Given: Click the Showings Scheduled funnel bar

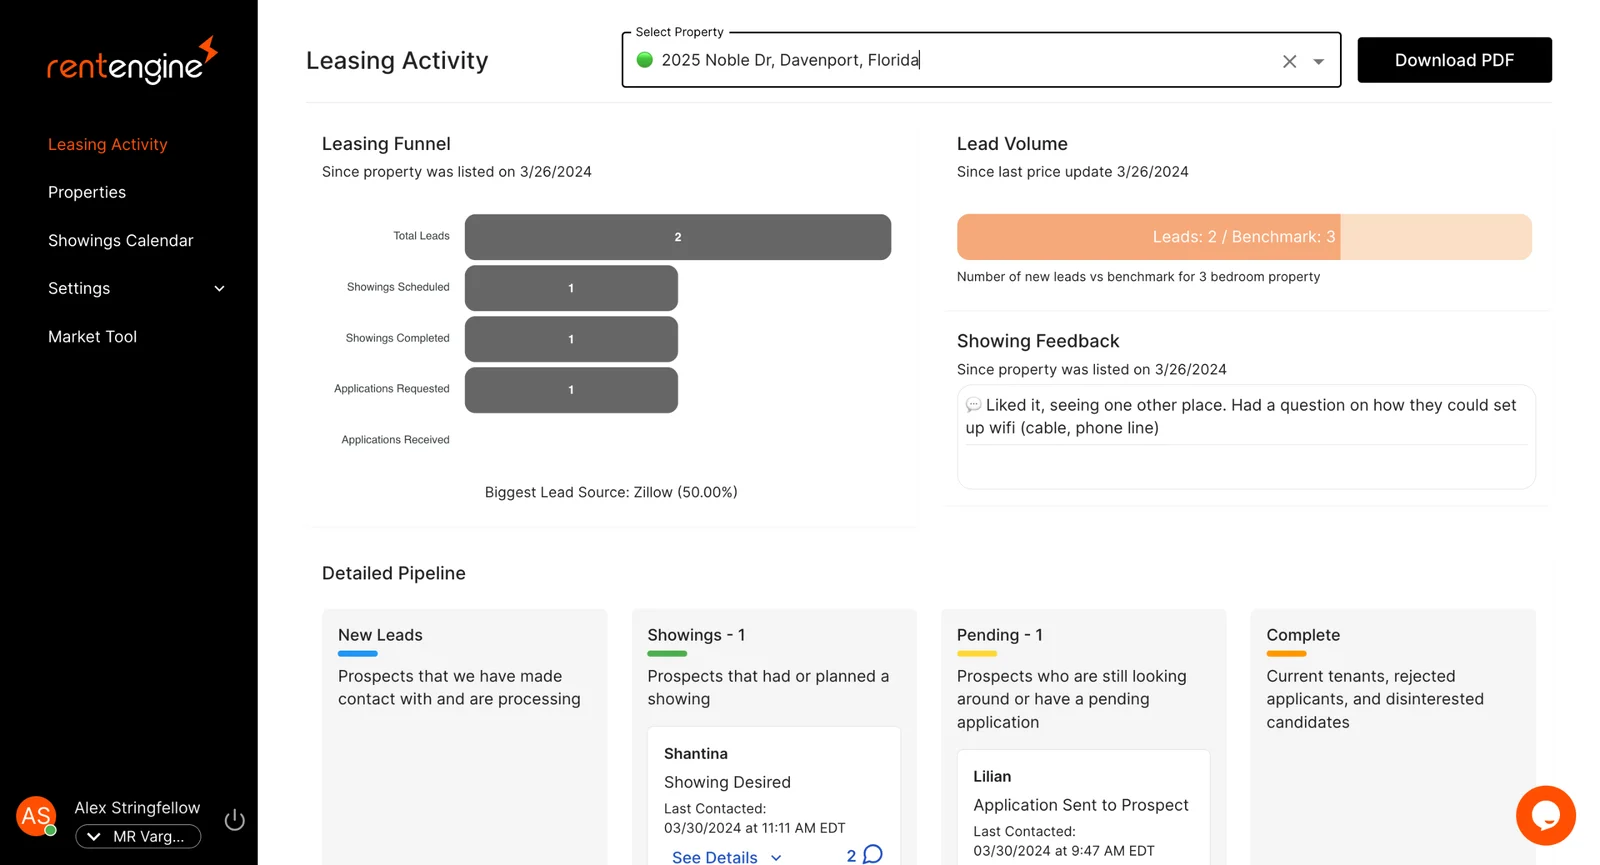Looking at the screenshot, I should (x=571, y=288).
